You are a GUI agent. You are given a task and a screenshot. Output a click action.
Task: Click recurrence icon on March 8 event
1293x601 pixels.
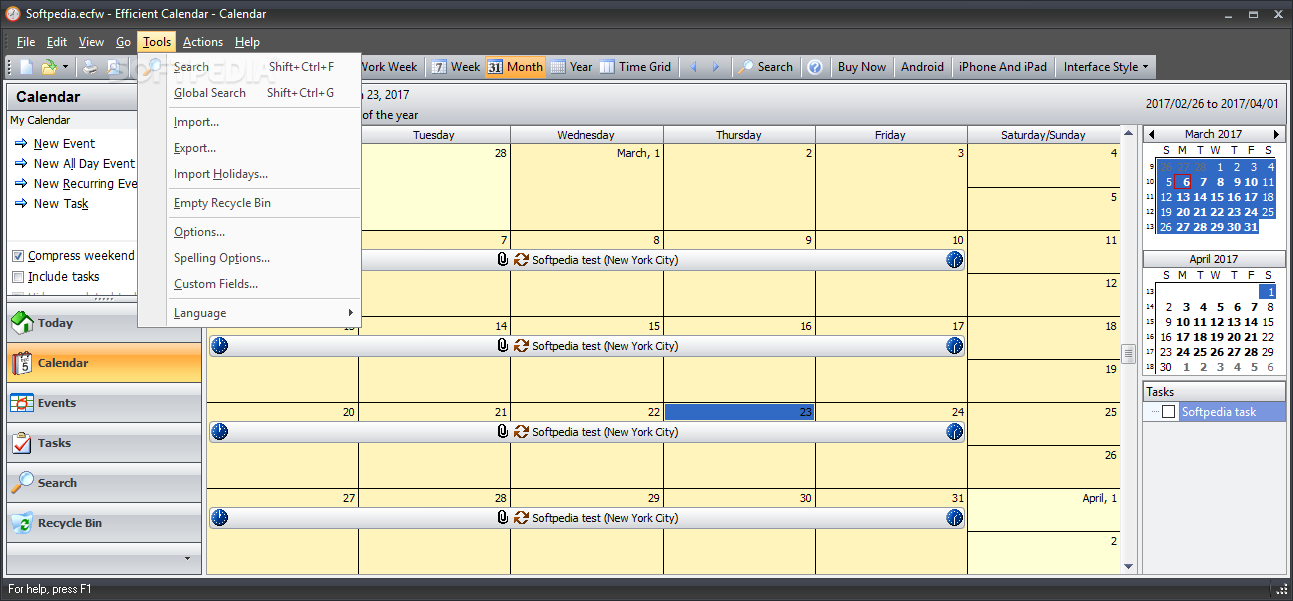[521, 260]
